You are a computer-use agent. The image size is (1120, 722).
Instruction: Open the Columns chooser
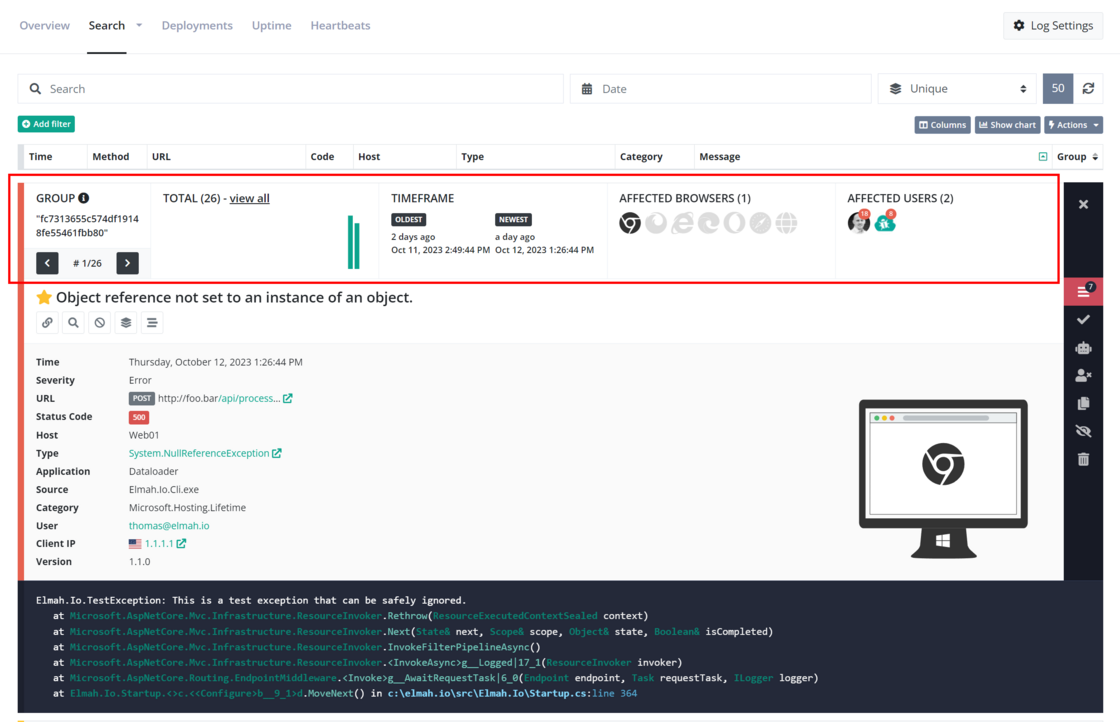pyautogui.click(x=942, y=125)
